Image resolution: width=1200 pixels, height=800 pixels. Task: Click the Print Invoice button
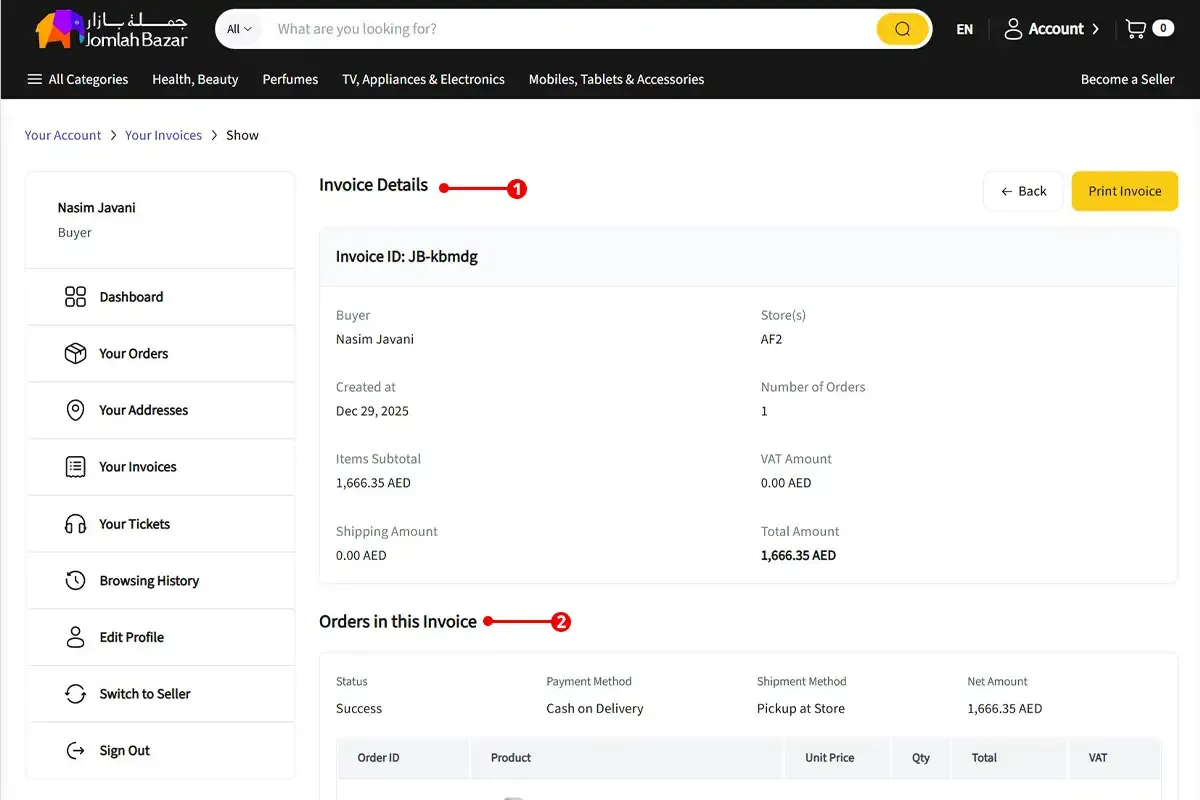pos(1124,191)
